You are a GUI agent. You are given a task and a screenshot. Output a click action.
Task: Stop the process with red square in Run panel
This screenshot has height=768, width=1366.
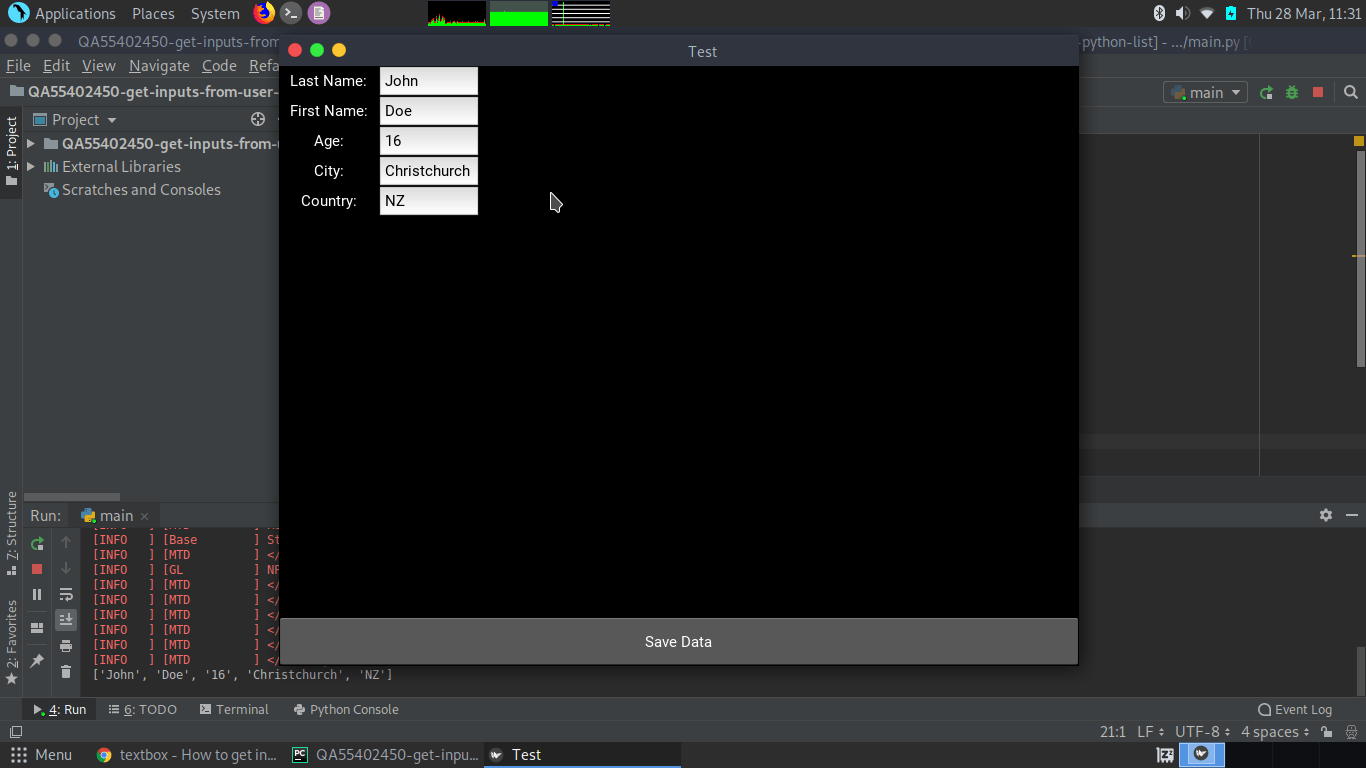(x=37, y=569)
